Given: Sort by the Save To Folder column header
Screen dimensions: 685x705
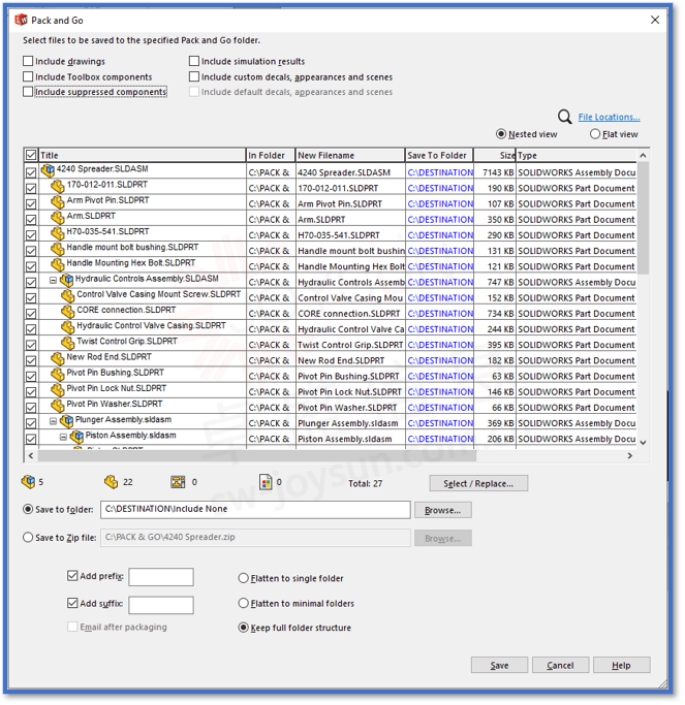Looking at the screenshot, I should point(439,156).
